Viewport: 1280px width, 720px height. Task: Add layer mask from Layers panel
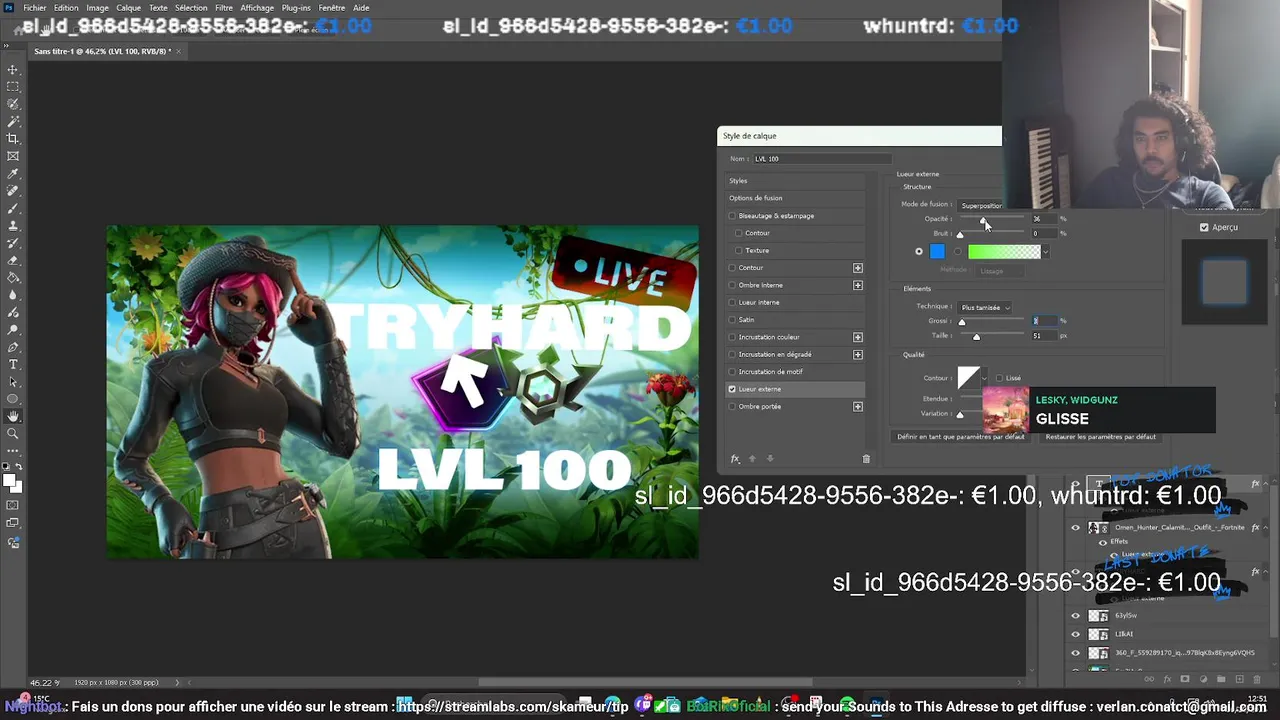pos(1185,679)
